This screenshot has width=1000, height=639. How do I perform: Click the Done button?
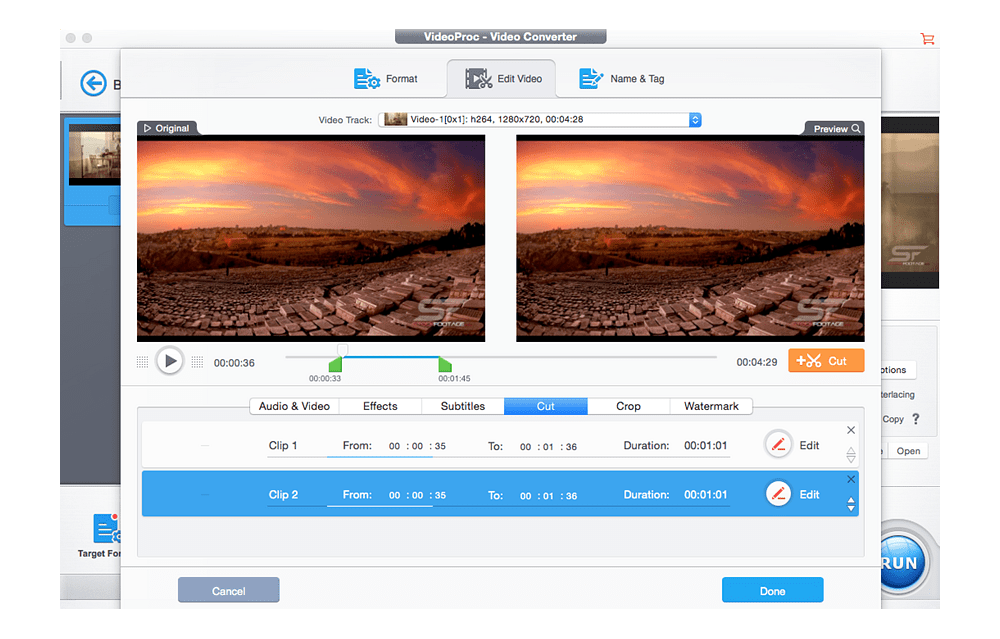point(772,590)
